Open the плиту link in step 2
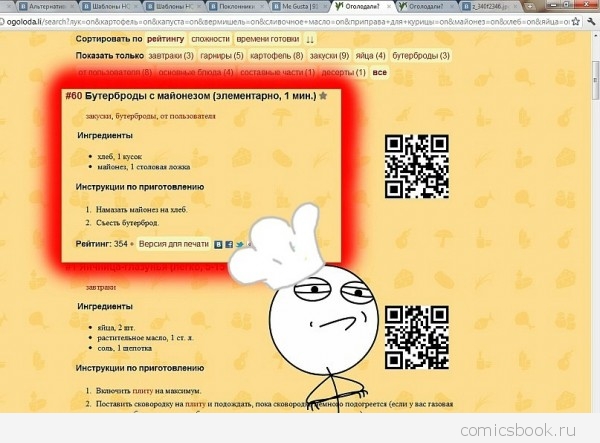 tap(196, 404)
